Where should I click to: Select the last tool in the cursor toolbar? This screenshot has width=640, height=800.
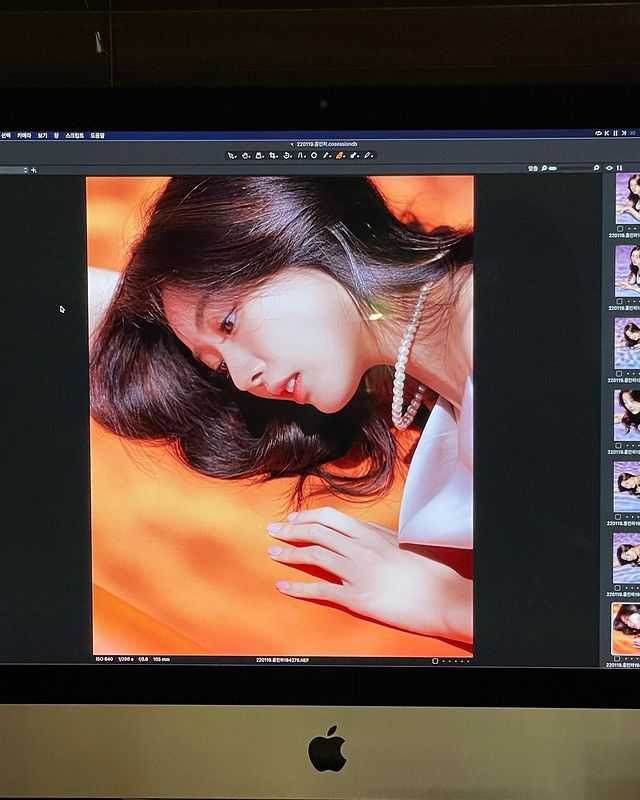(x=367, y=155)
